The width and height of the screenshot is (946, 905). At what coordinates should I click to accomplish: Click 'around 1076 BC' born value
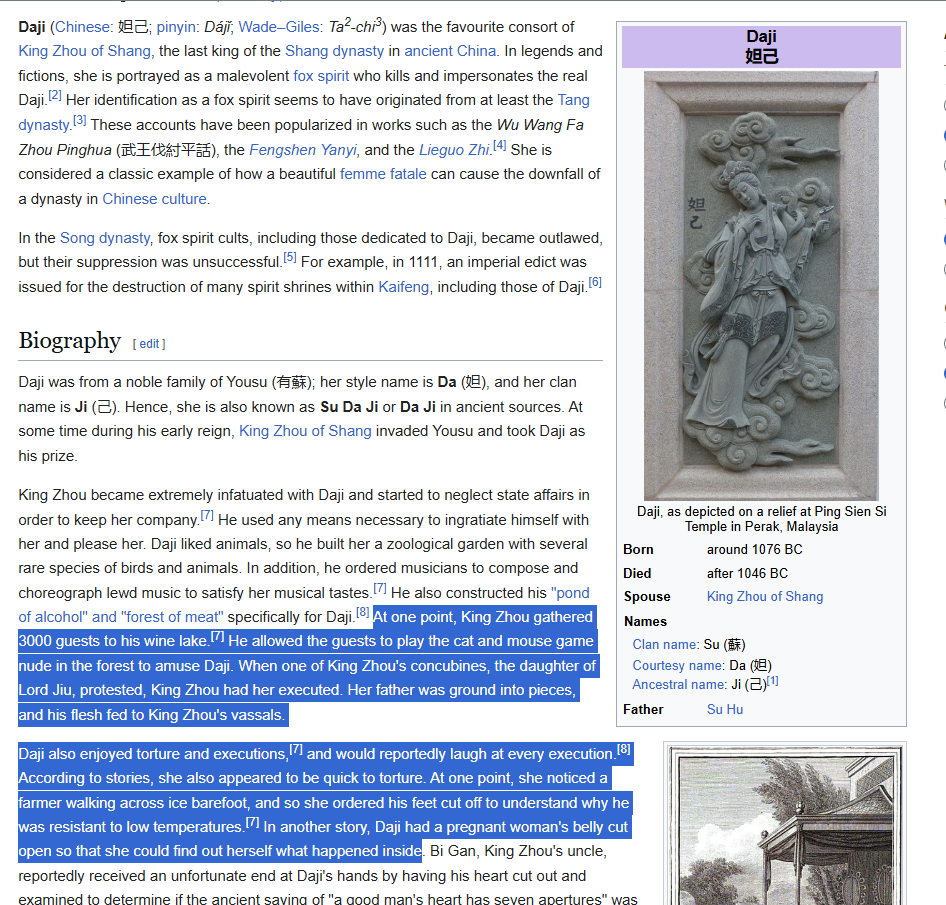[x=754, y=550]
